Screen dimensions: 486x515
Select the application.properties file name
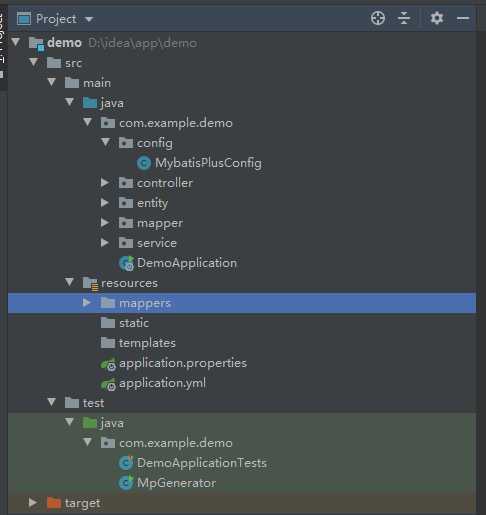tap(183, 363)
